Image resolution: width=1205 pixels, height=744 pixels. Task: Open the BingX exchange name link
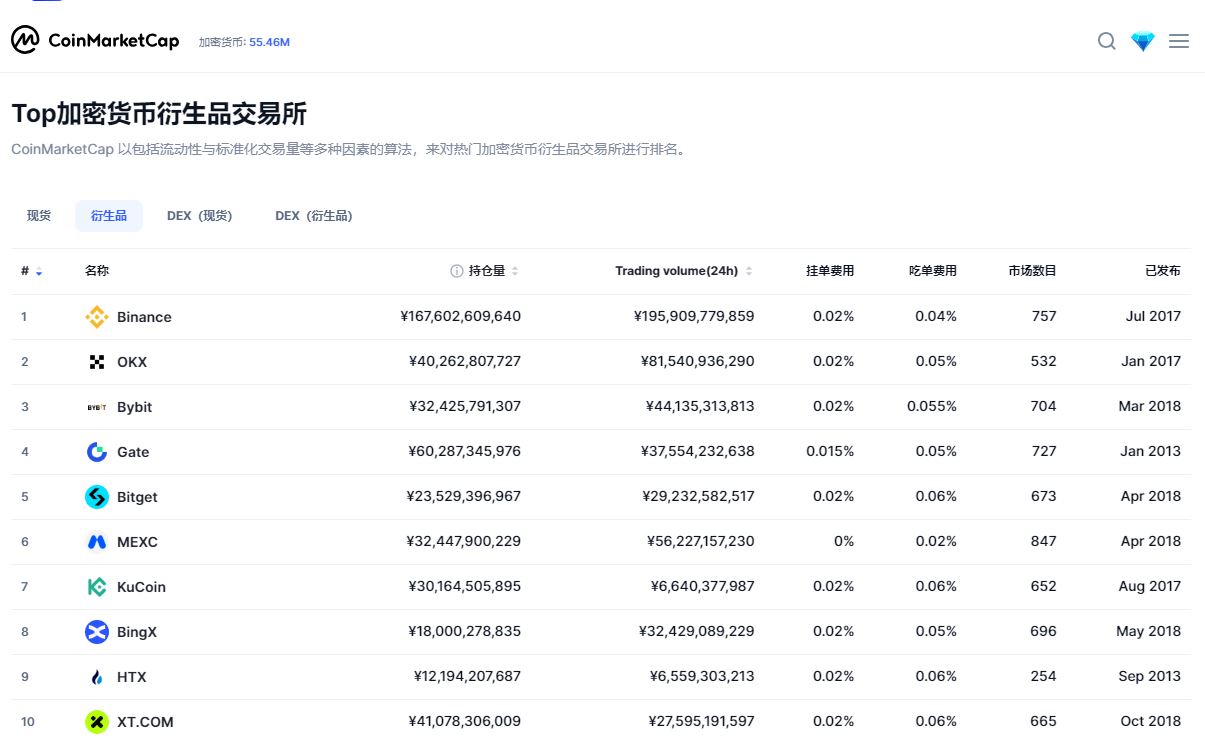tap(137, 632)
